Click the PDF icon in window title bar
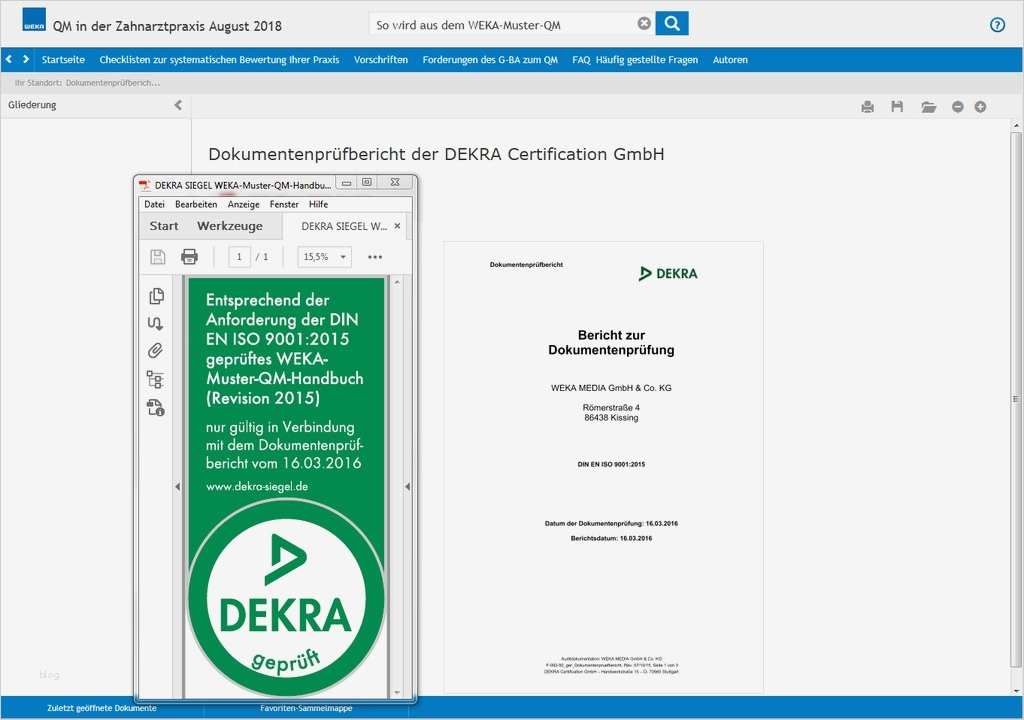This screenshot has height=720, width=1024. (x=144, y=185)
